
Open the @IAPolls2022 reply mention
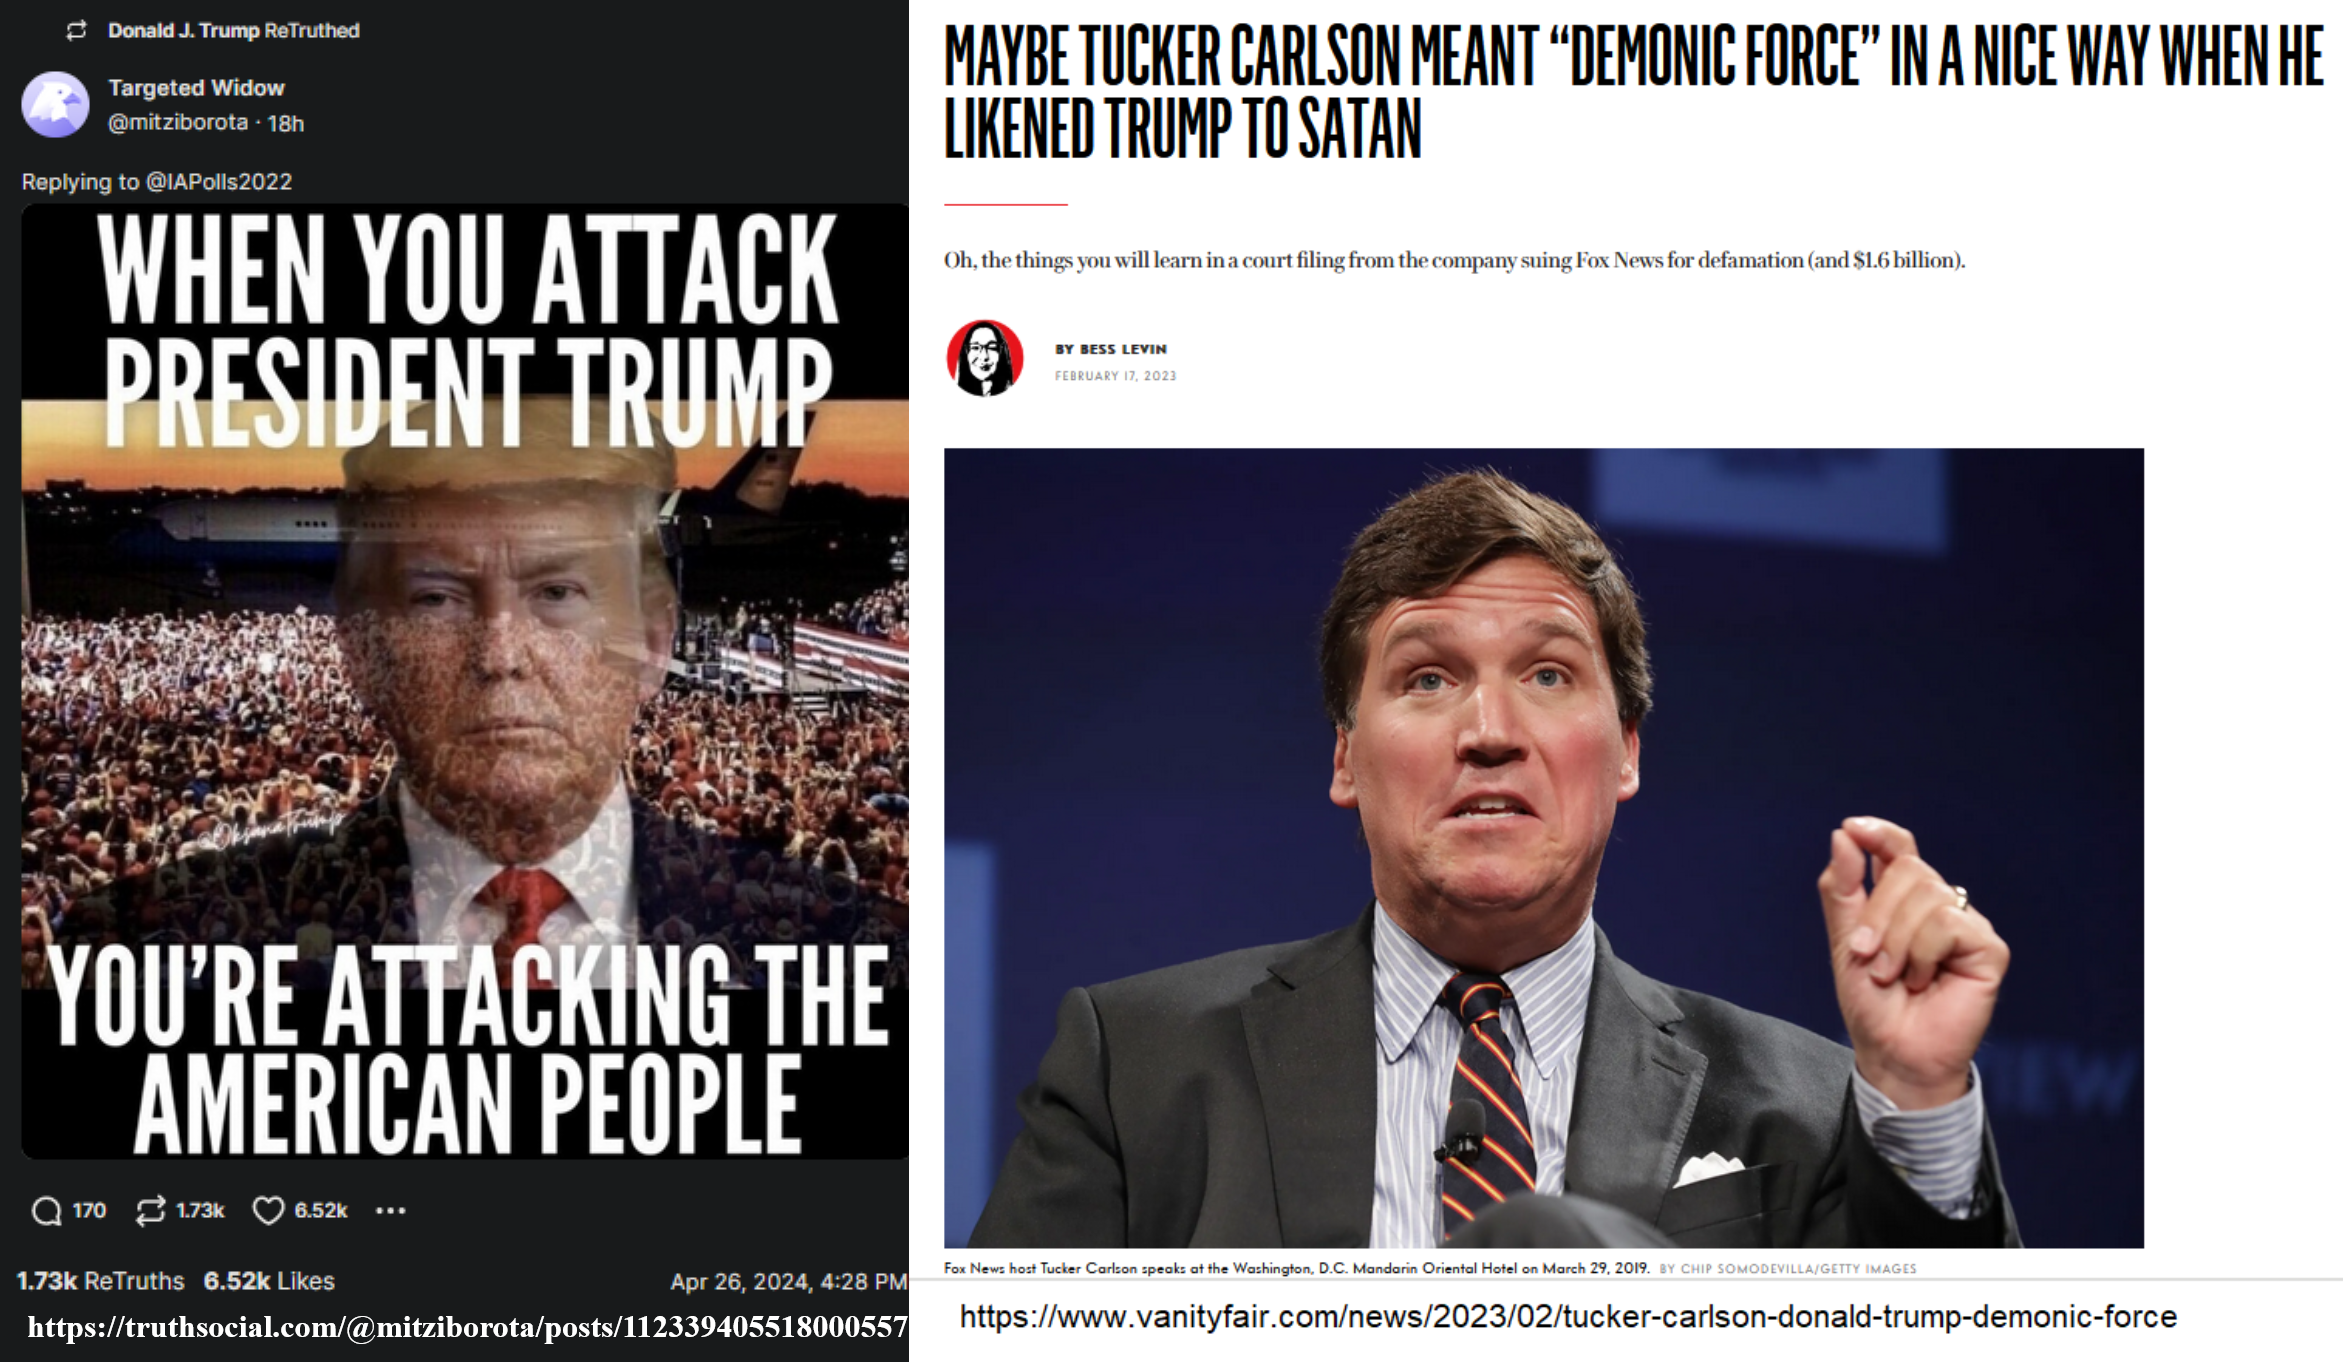point(219,182)
